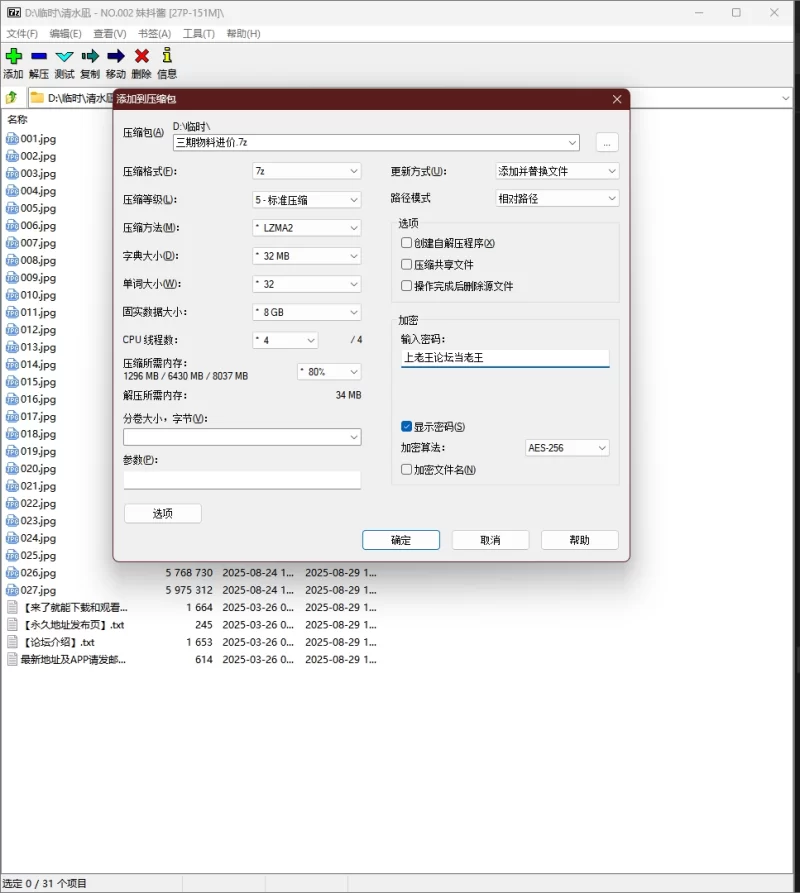
Task: Open the 帮助(H) menu
Action: tap(243, 34)
